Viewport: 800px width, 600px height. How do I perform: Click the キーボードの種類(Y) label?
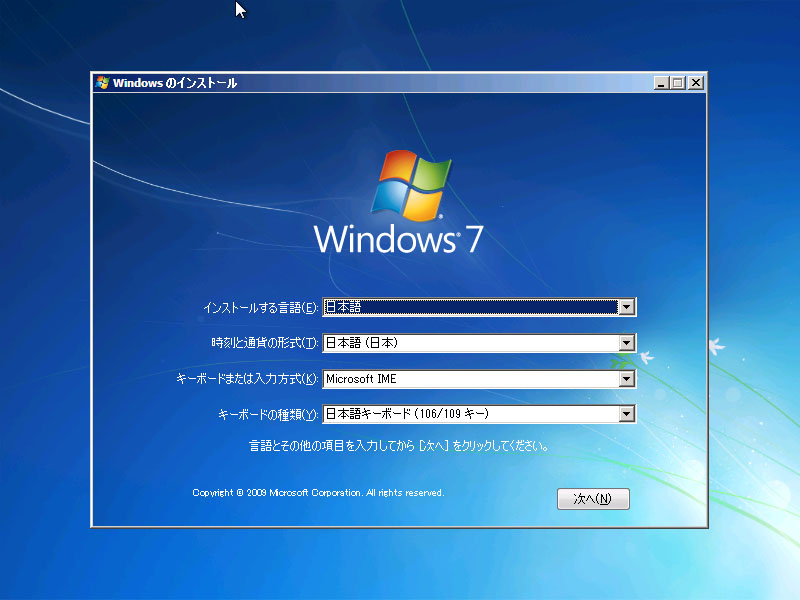coord(267,414)
